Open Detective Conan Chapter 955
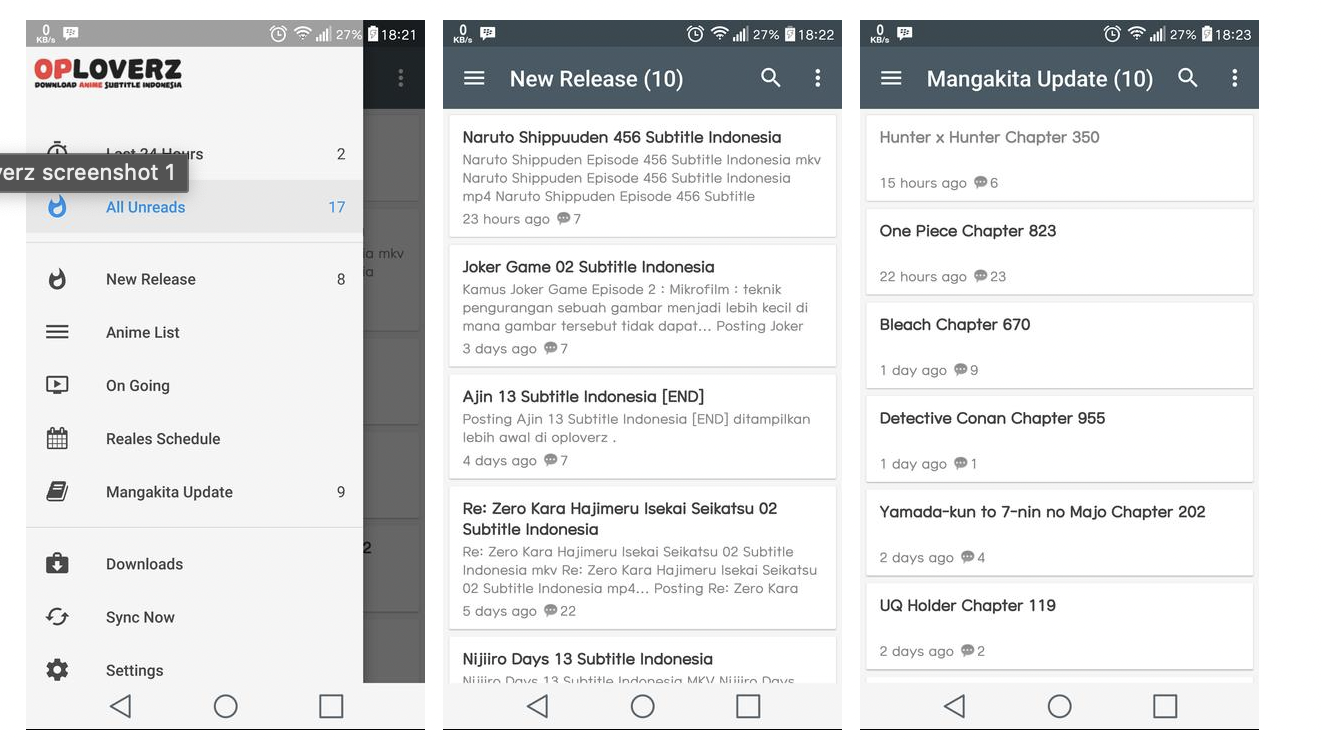1322x740 pixels. 1059,439
